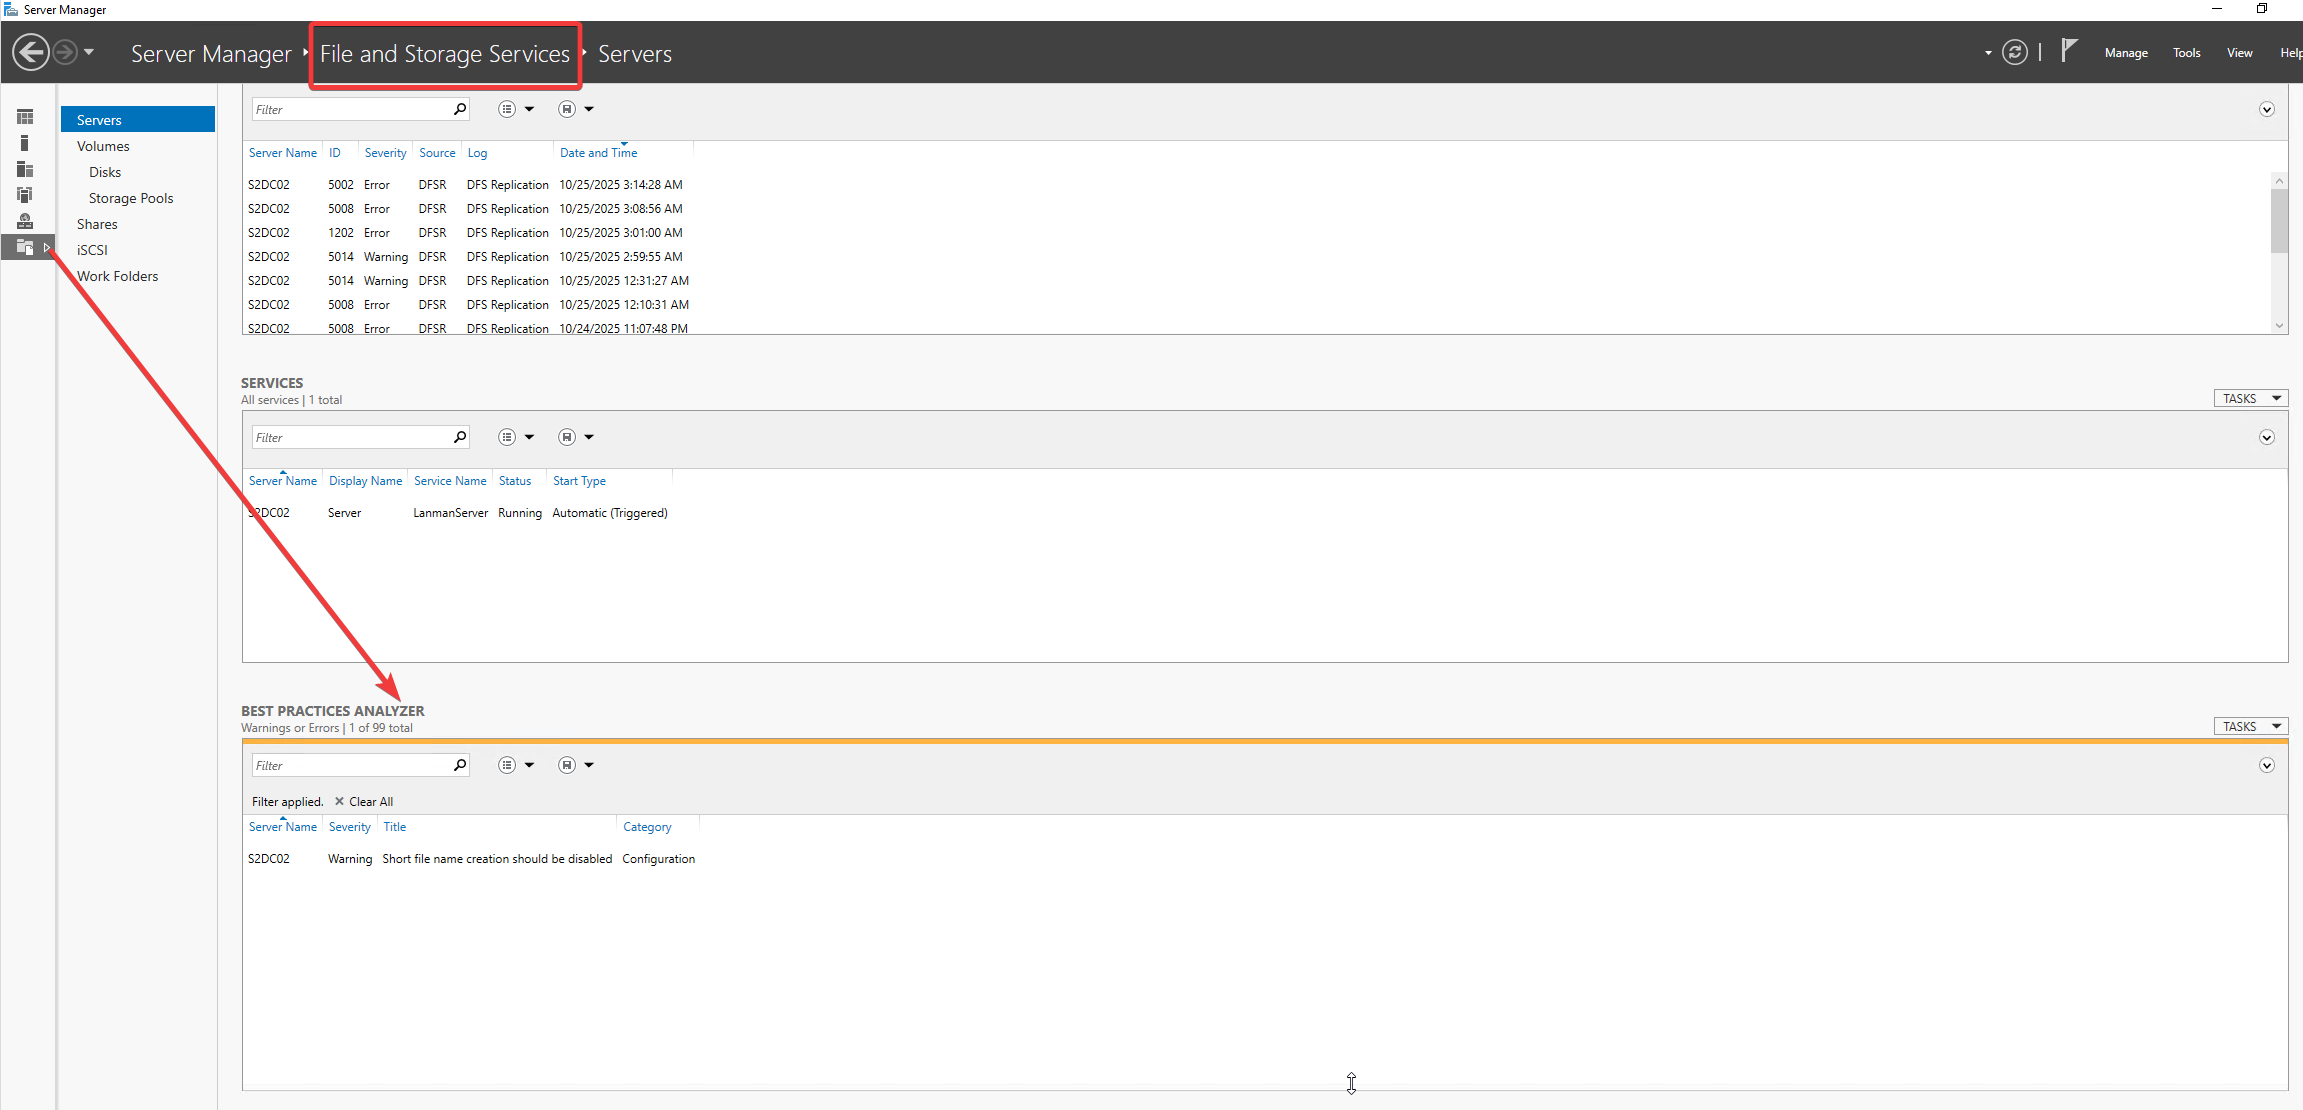Open Dashboard from the icon sidebar
The image size is (2303, 1110).
coord(25,117)
